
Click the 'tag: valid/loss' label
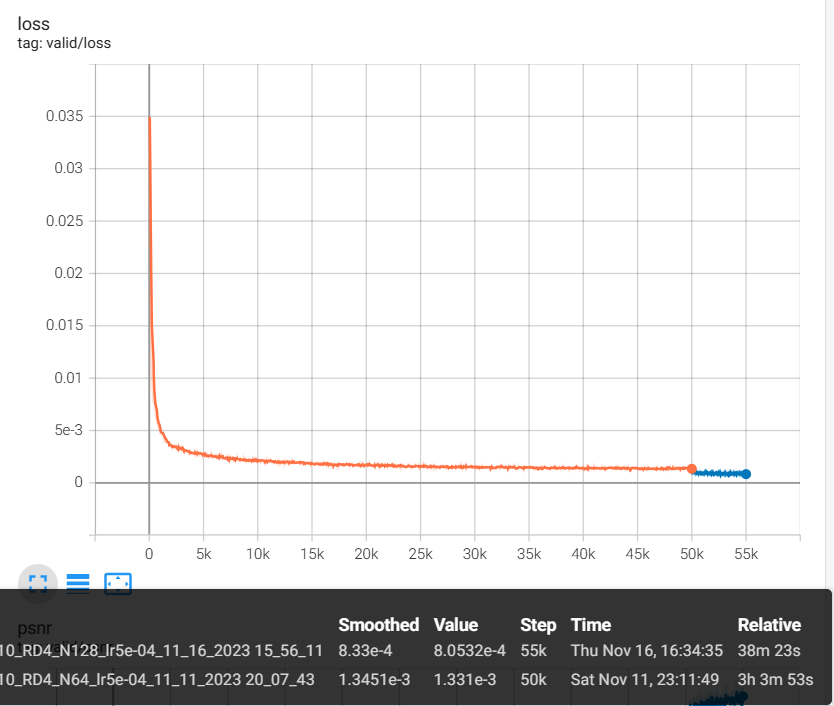[64, 43]
